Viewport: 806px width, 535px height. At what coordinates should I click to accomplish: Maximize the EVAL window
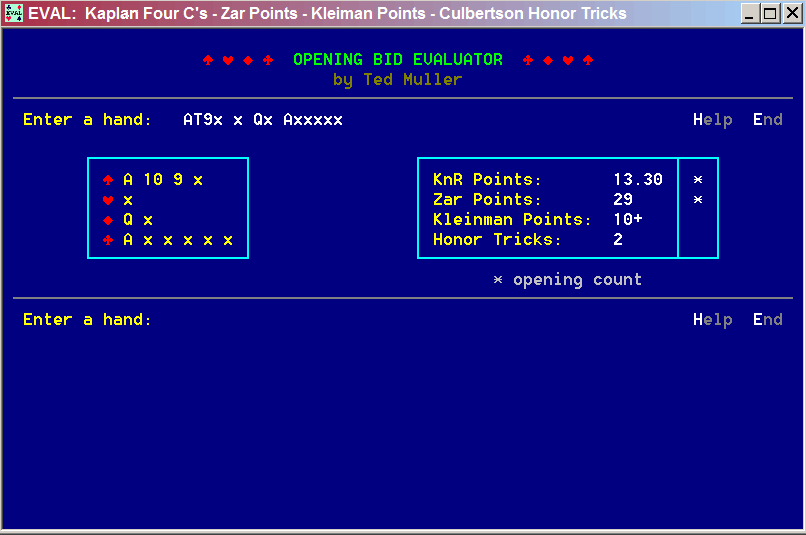[769, 13]
